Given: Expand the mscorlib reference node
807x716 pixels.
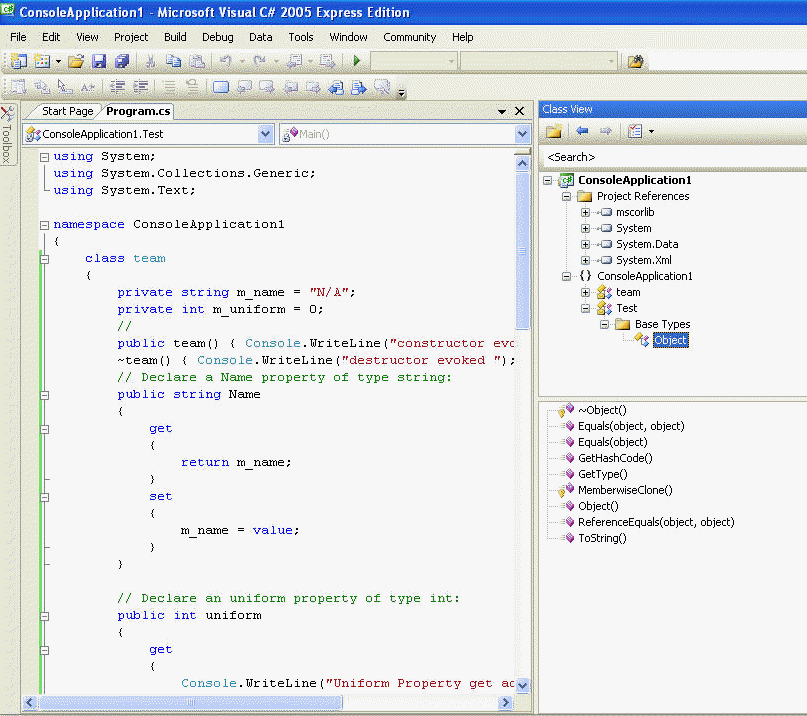Looking at the screenshot, I should pos(586,212).
